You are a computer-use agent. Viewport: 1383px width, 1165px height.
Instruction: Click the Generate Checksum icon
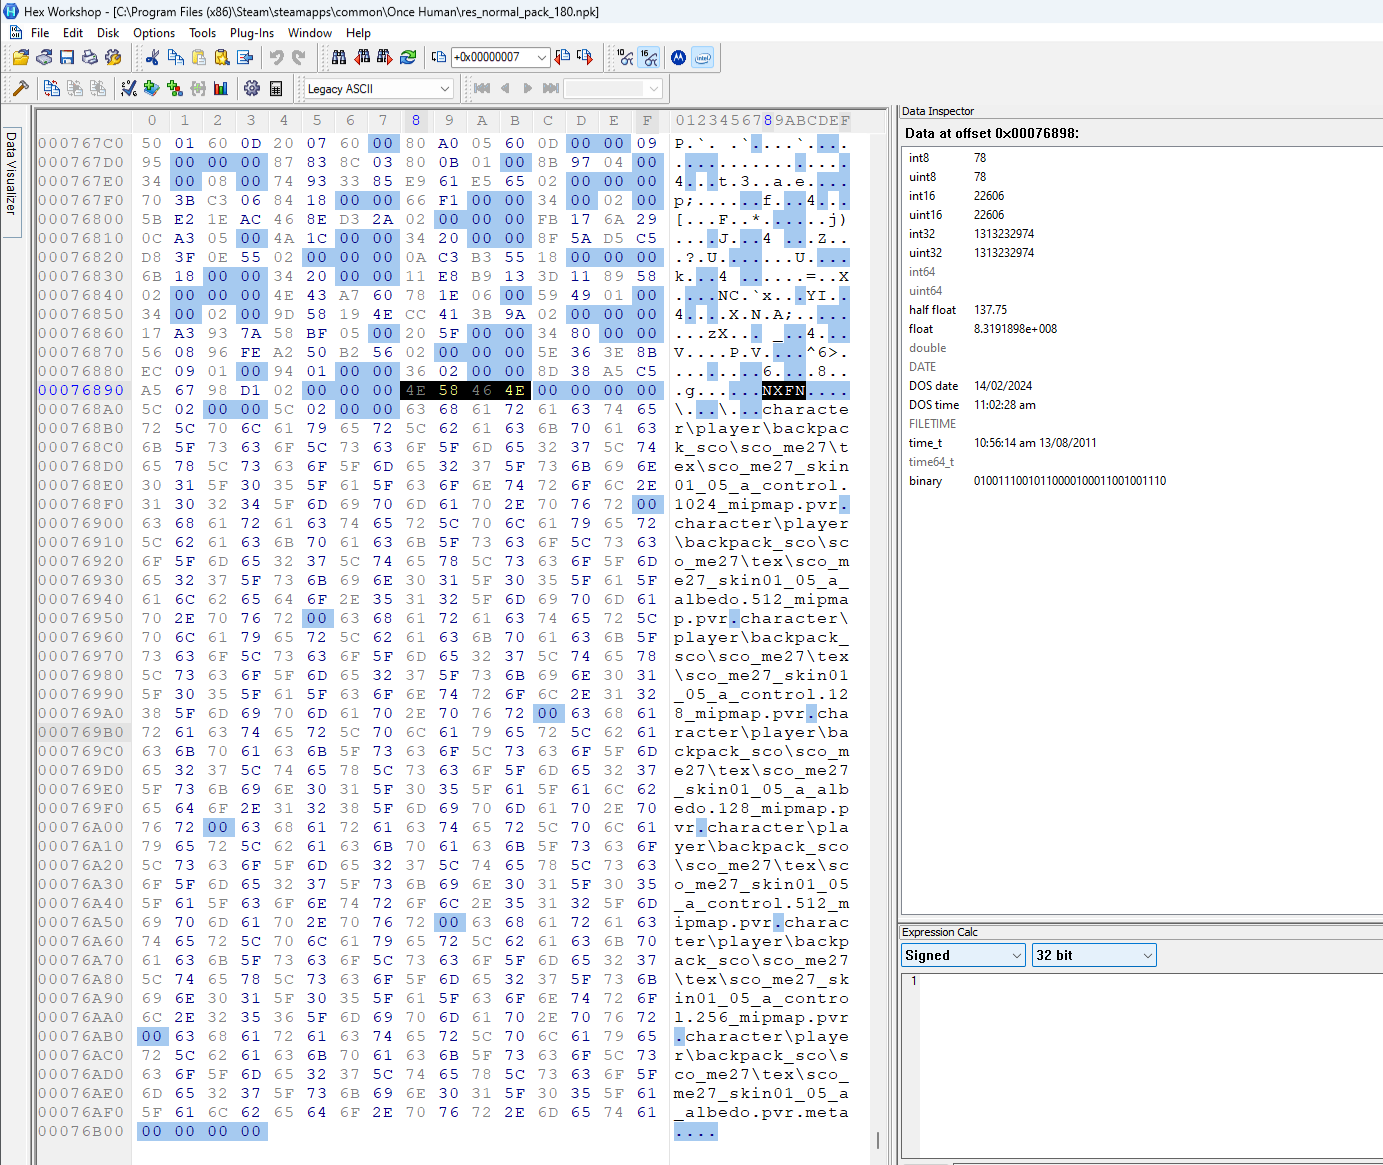point(128,88)
